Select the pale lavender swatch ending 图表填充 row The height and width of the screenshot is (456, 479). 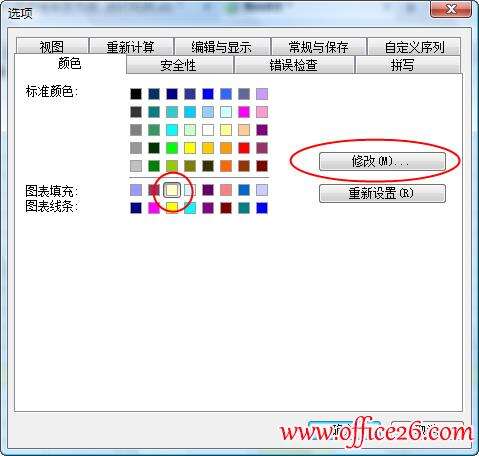(262, 190)
